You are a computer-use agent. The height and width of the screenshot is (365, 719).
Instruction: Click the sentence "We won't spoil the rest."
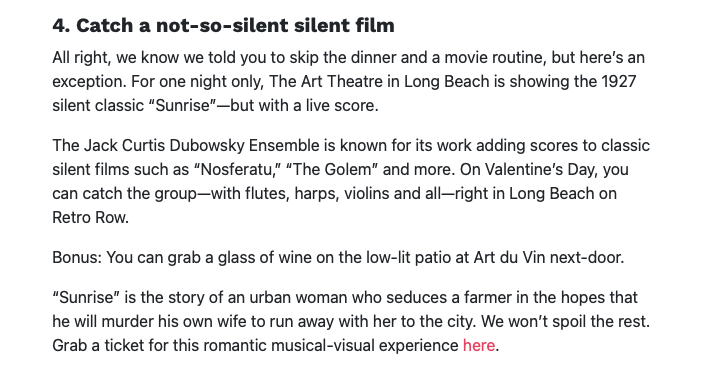565,321
